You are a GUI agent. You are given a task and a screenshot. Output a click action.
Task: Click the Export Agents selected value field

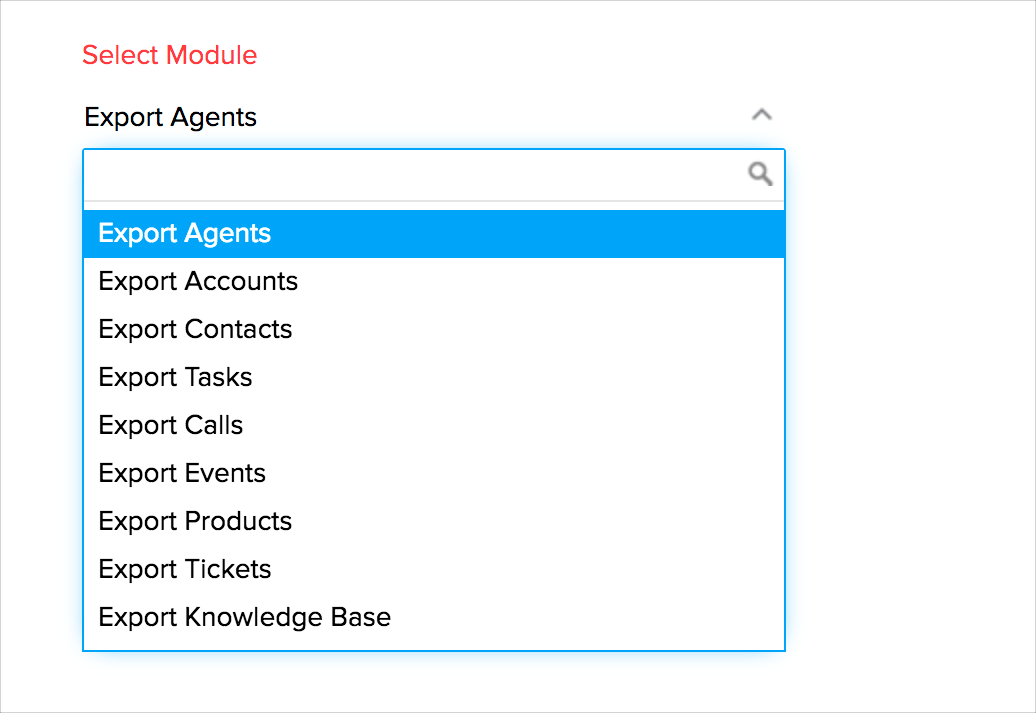[433, 117]
